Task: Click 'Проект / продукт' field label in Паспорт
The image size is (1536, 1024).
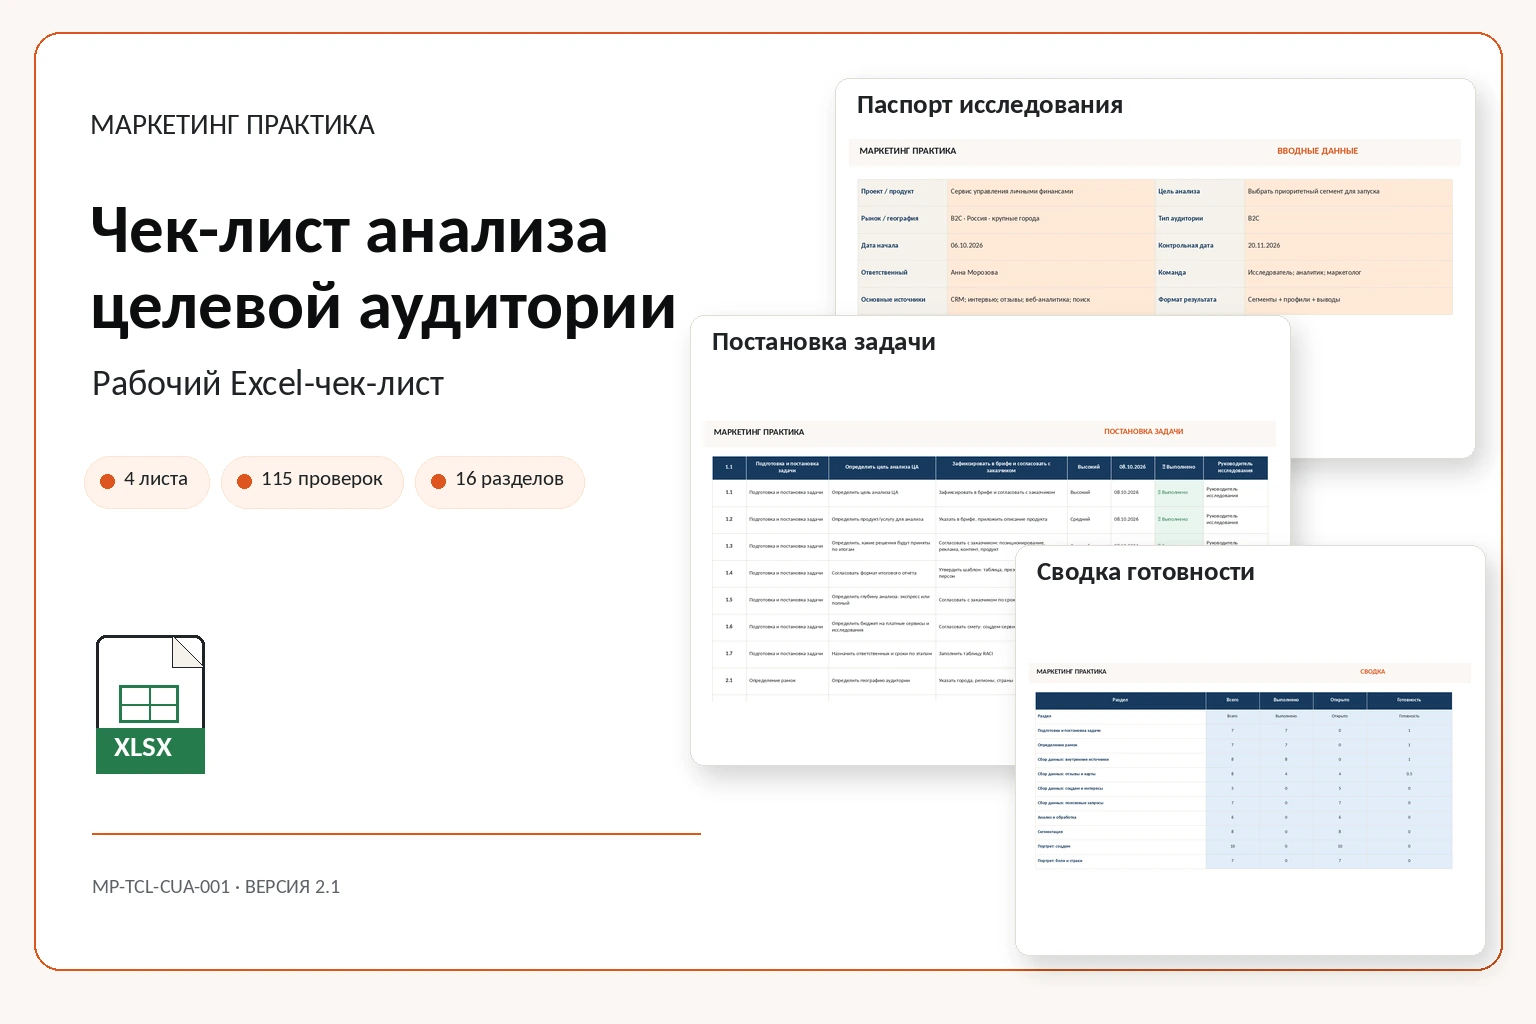Action: pyautogui.click(x=887, y=191)
